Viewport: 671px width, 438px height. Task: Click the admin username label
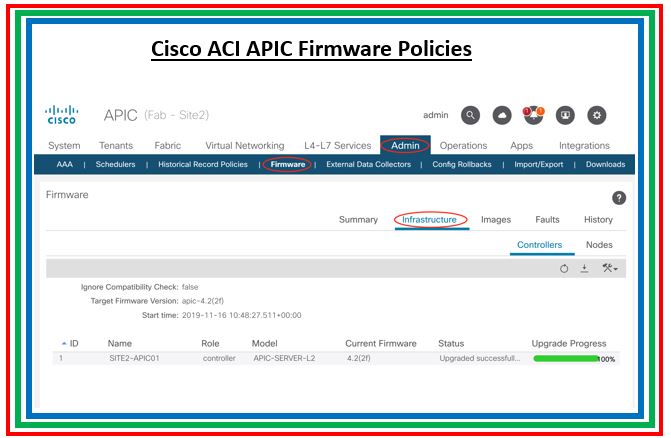click(436, 115)
